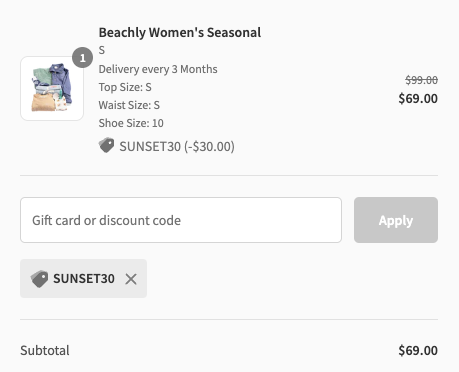The width and height of the screenshot is (459, 372).
Task: Click the Top Size: S detail
Action: point(125,87)
